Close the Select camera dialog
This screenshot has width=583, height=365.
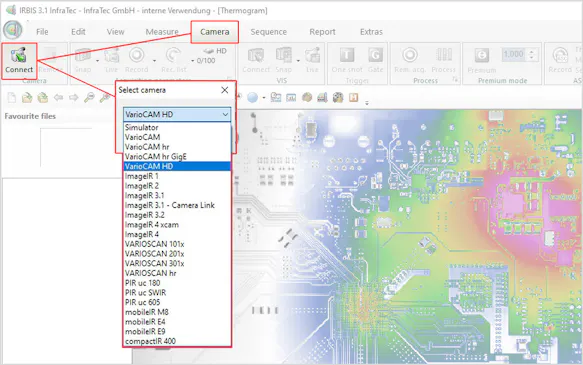coord(225,90)
